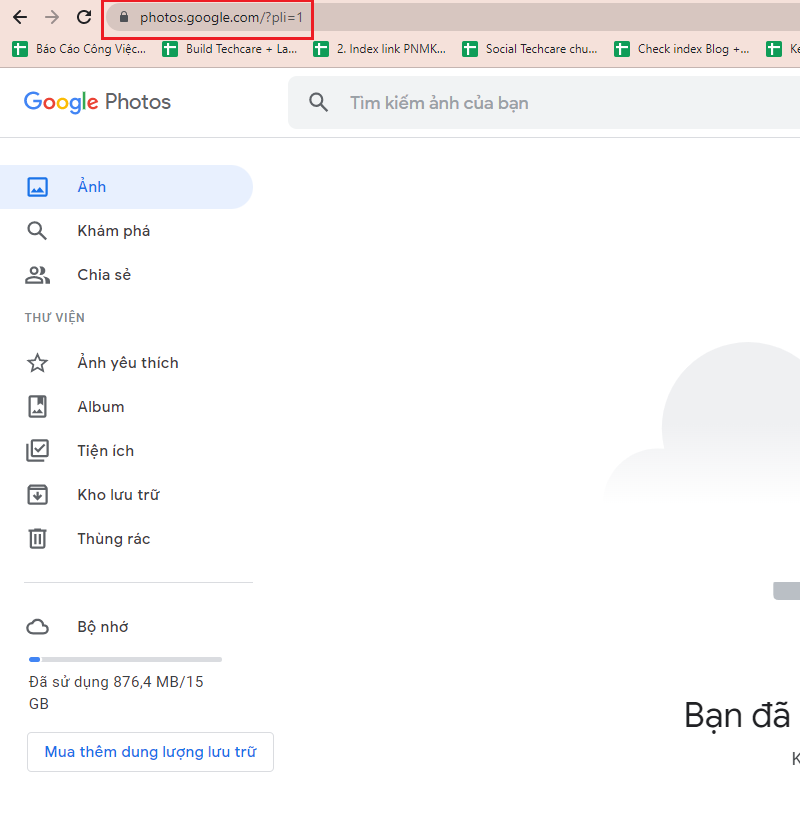The width and height of the screenshot is (800, 832).
Task: Click the Bộ nhớ cloud icon
Action: pos(37,626)
